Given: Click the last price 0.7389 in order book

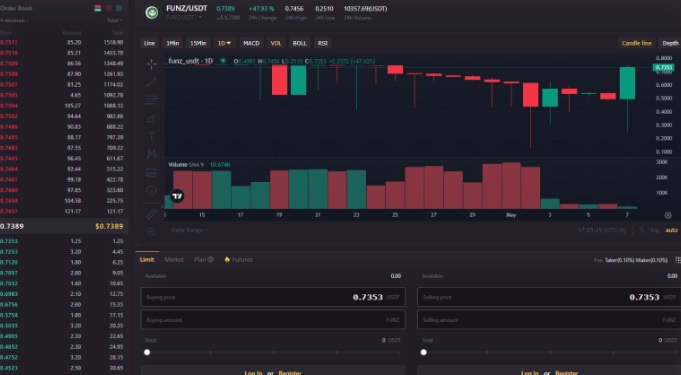Looking at the screenshot, I should click(x=12, y=226).
